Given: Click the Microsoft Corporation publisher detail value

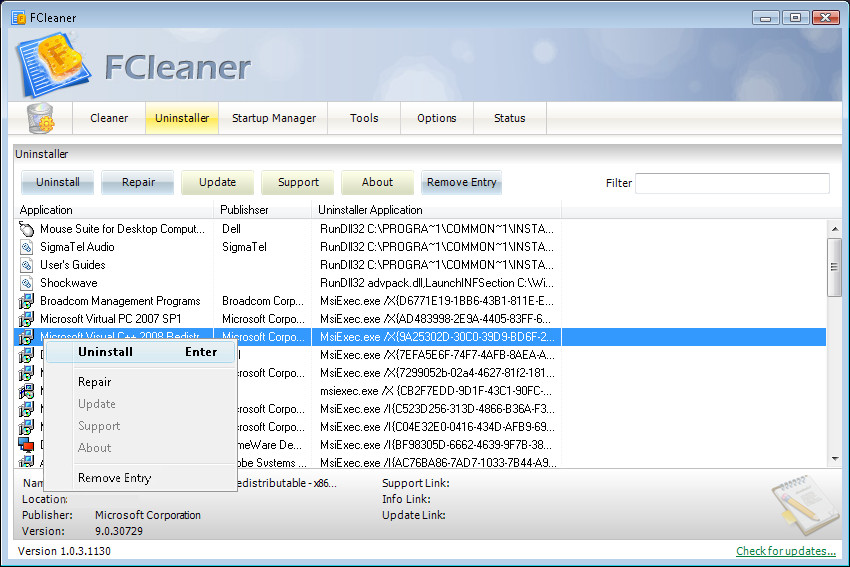Looking at the screenshot, I should (148, 515).
